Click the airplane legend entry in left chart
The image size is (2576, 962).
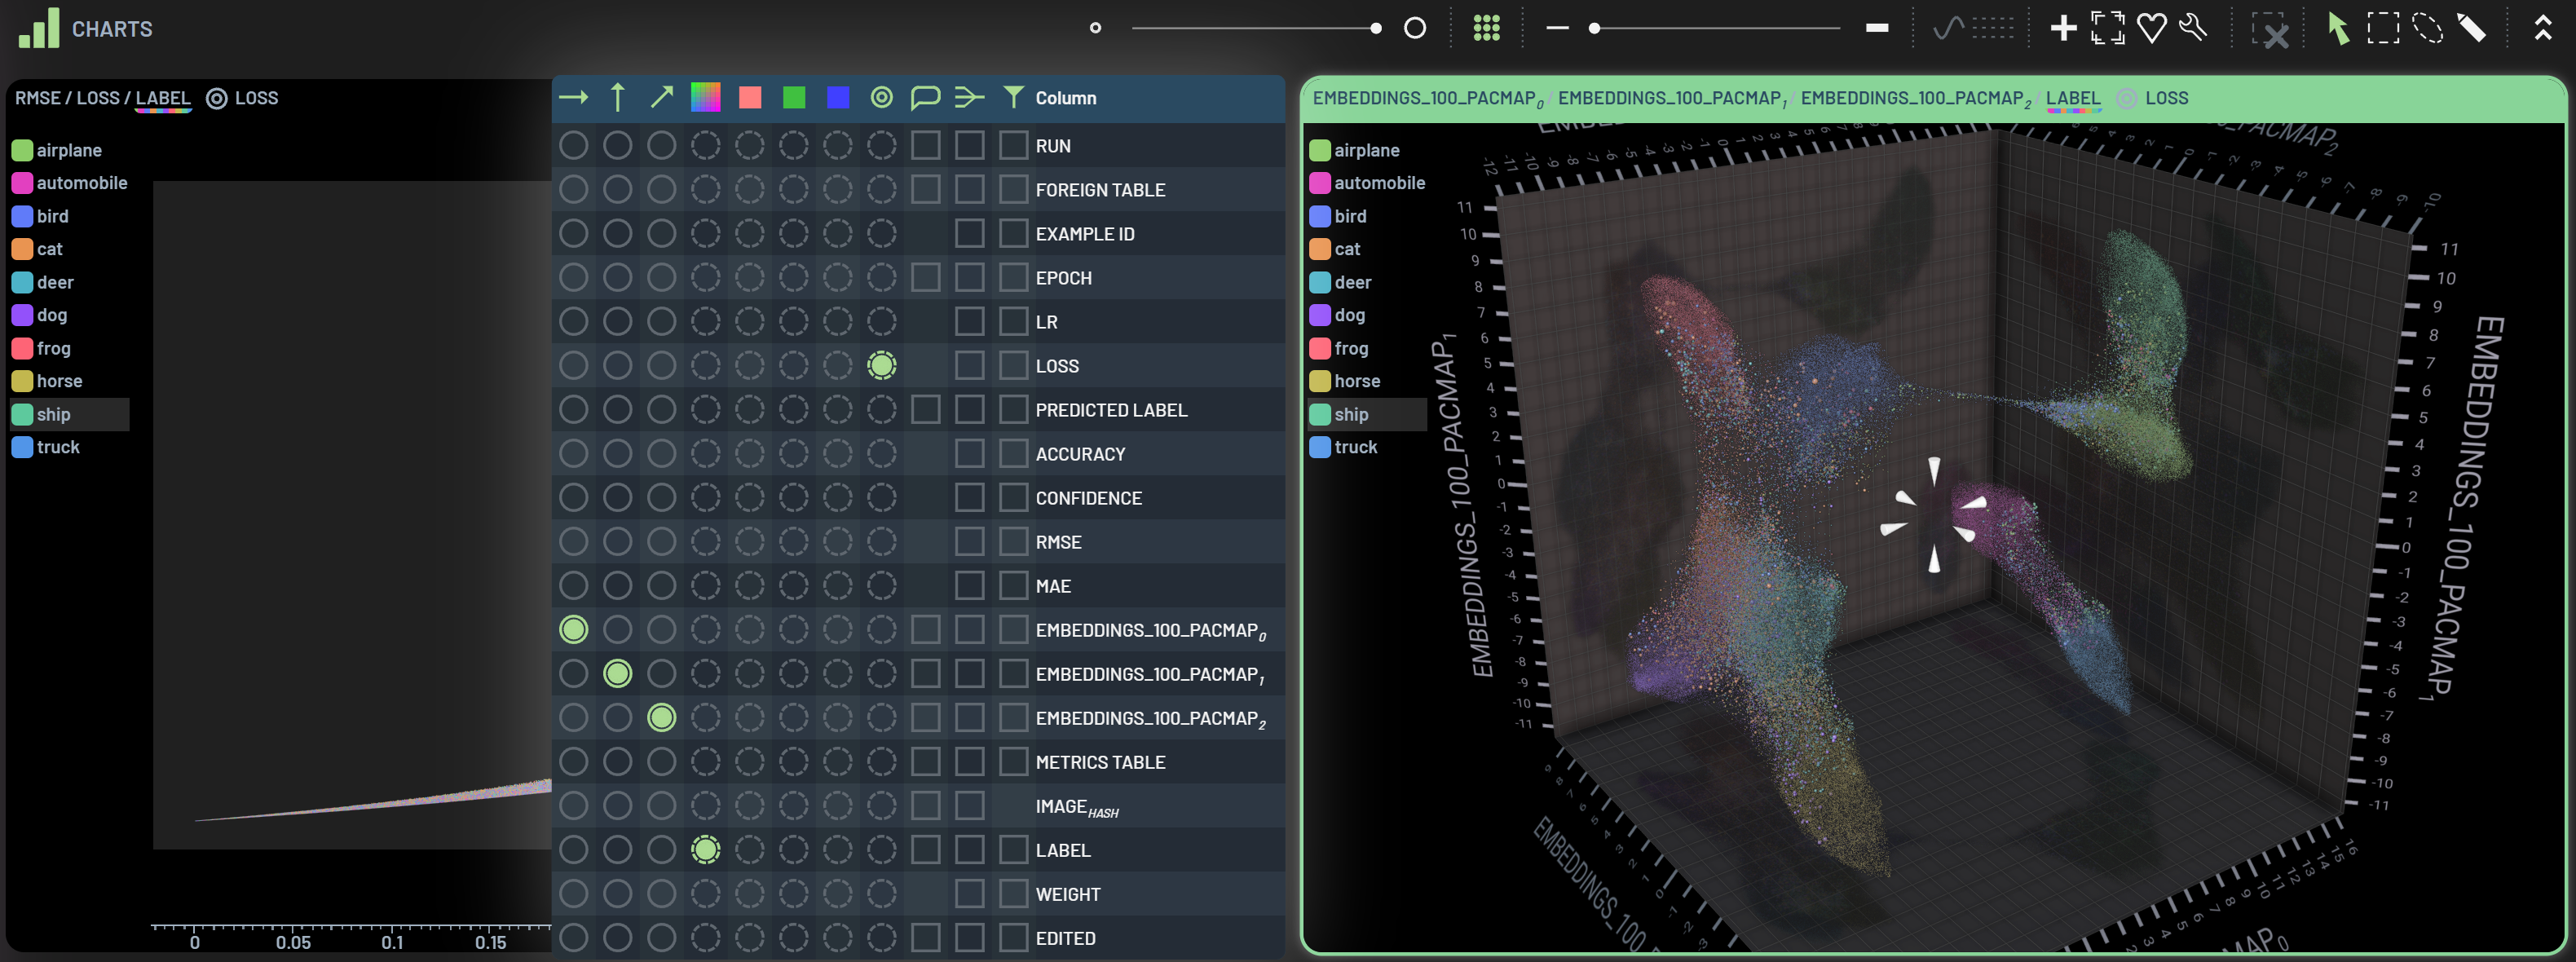[x=68, y=150]
